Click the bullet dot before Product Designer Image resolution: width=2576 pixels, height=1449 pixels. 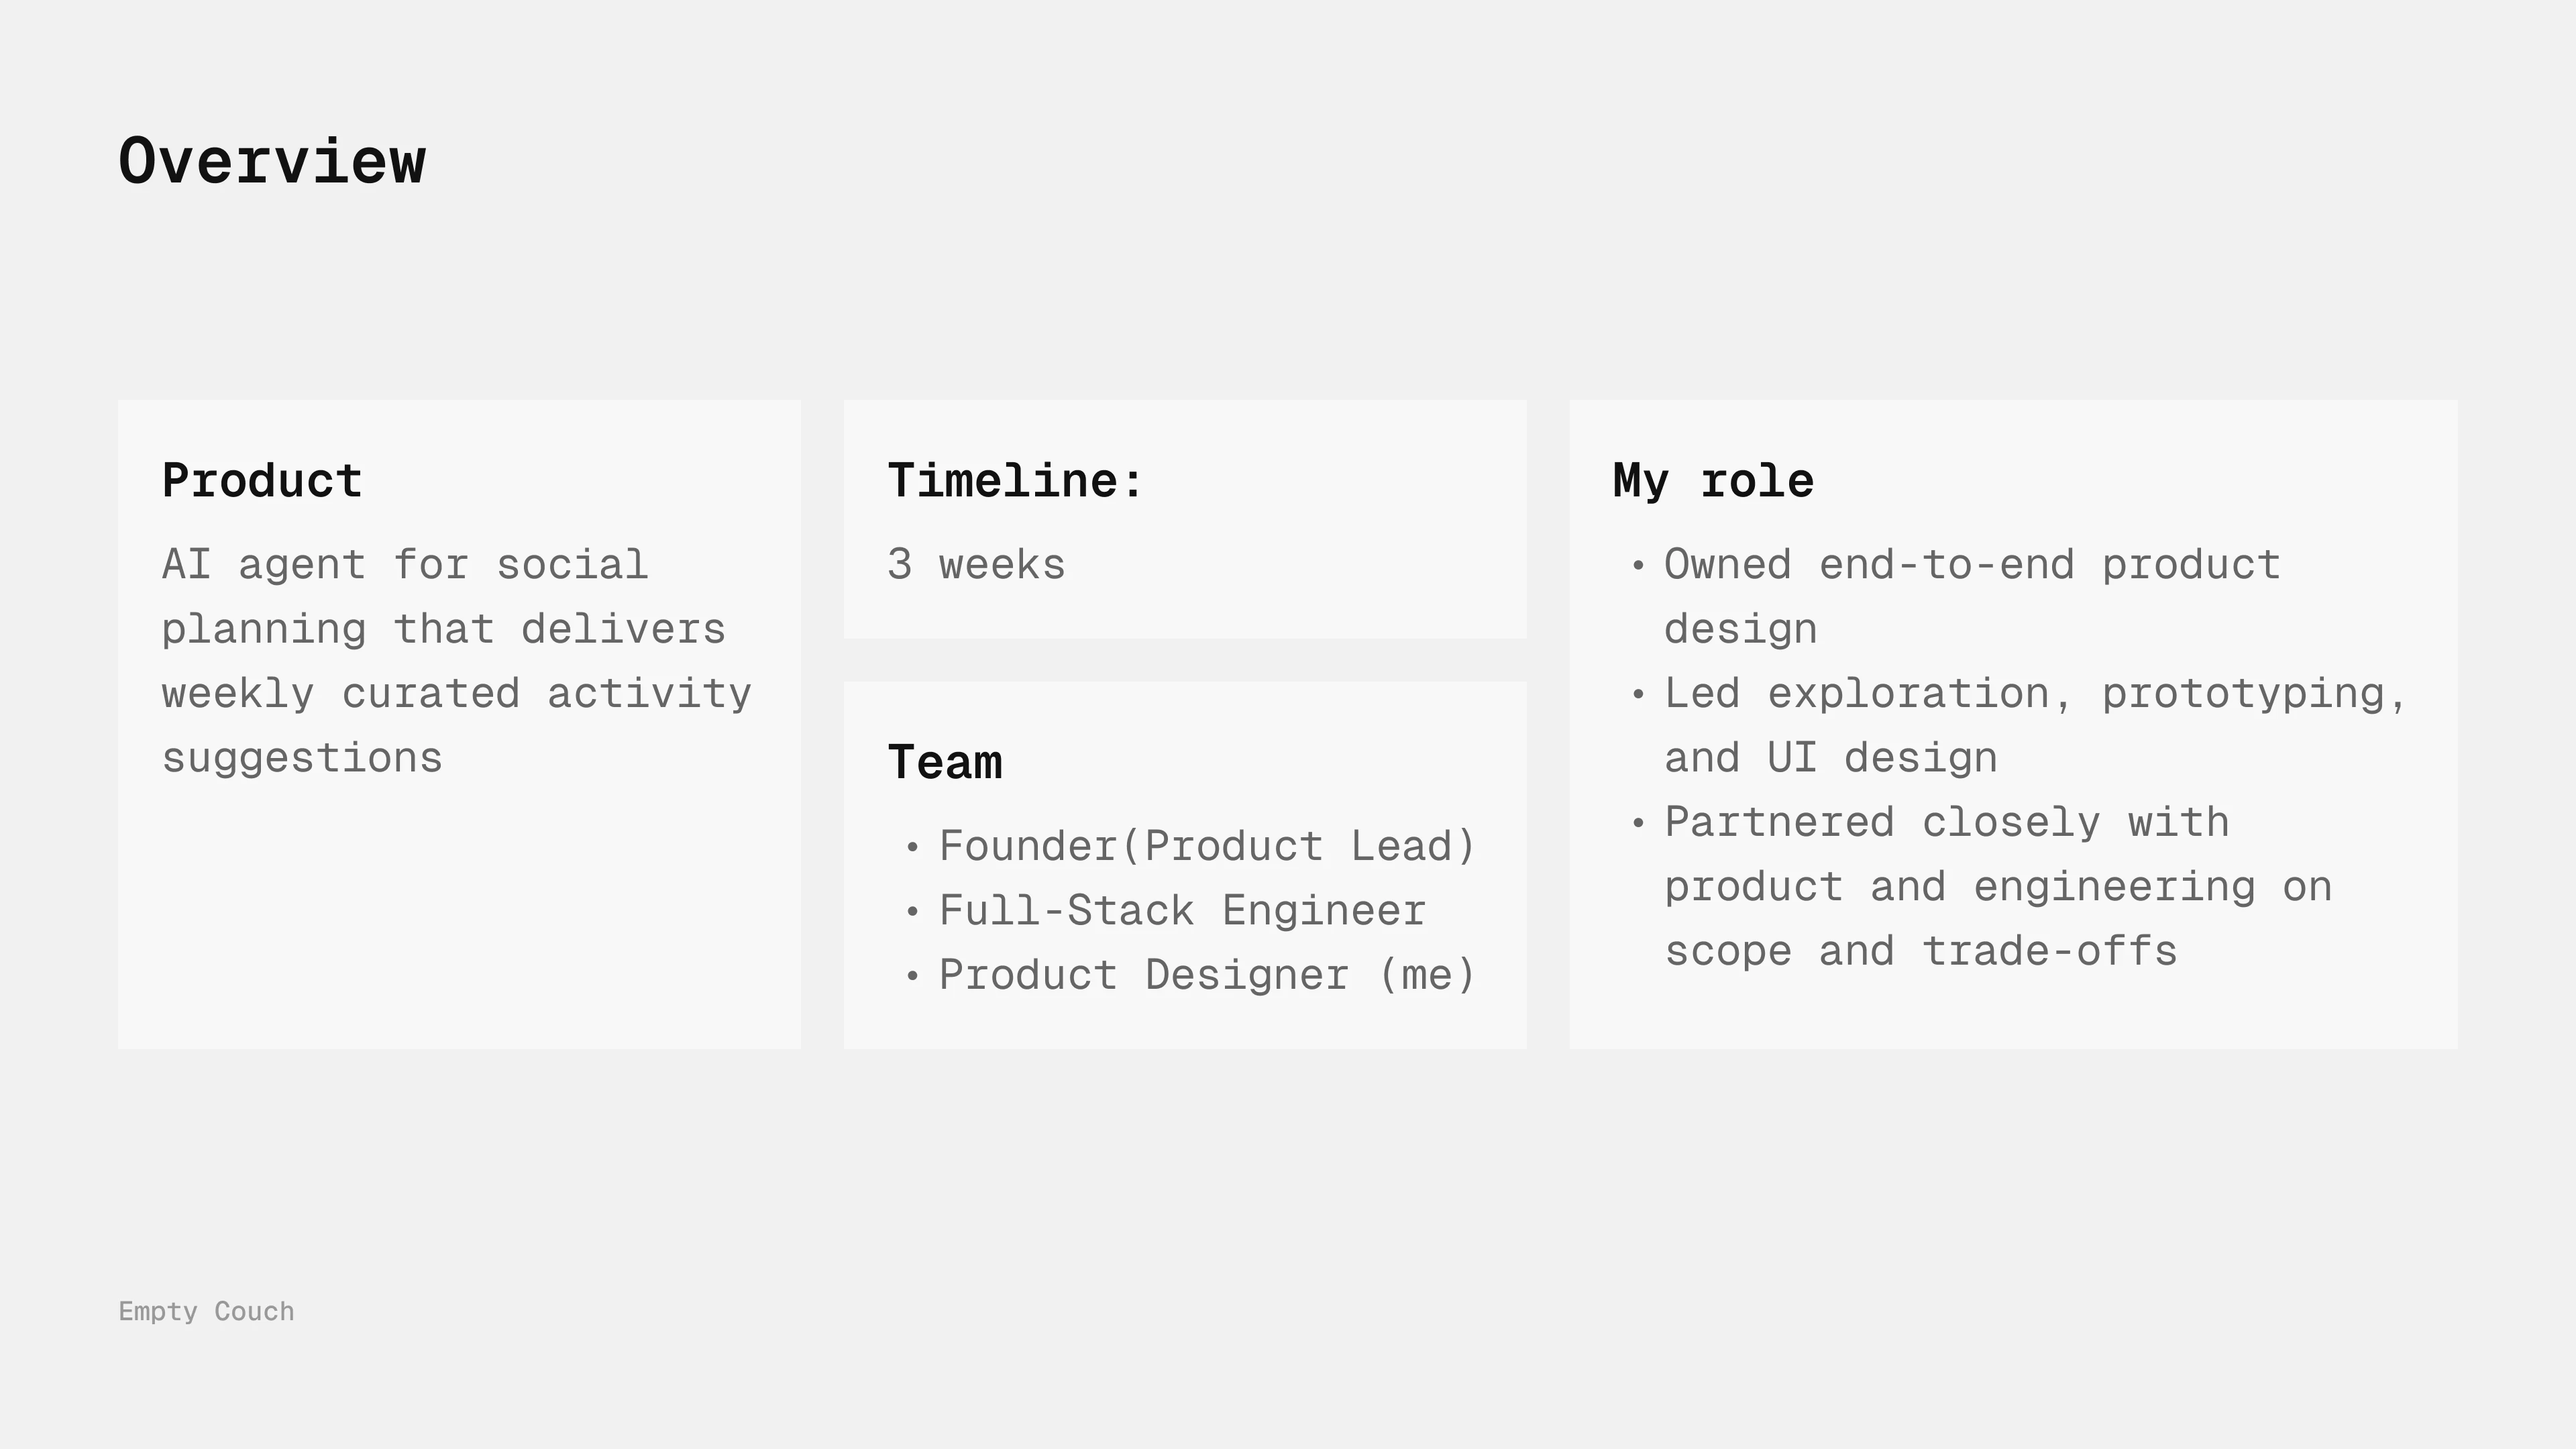(x=912, y=977)
